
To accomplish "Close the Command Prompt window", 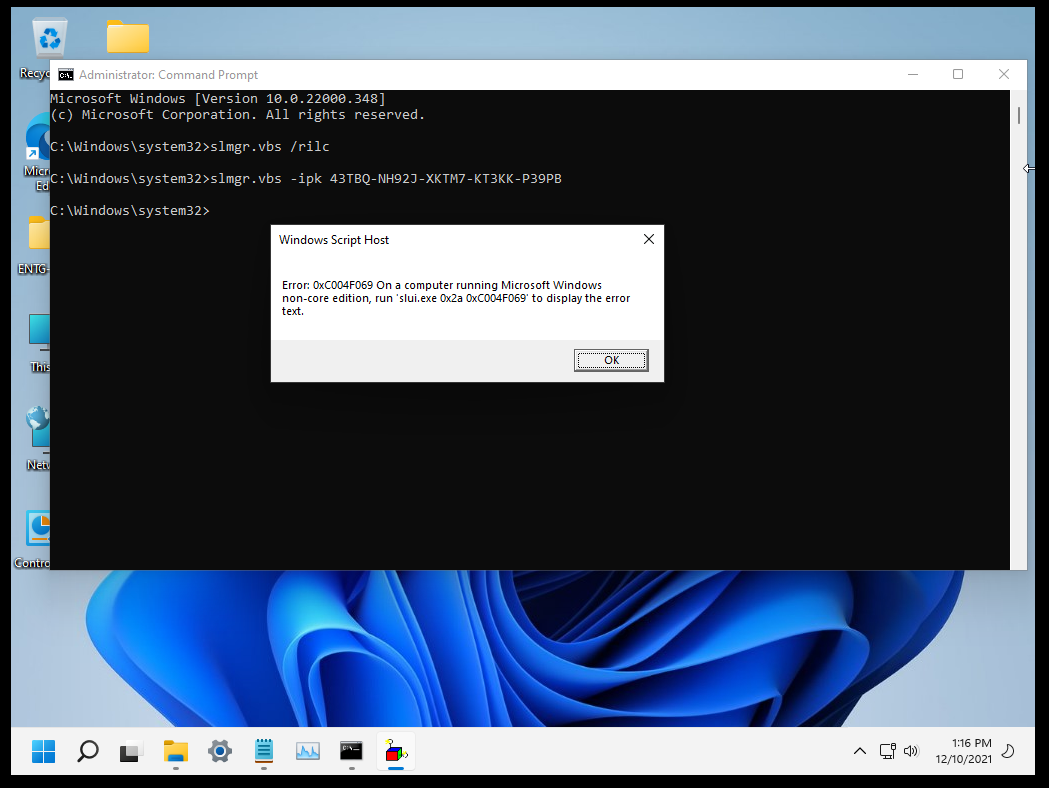I will coord(1004,74).
